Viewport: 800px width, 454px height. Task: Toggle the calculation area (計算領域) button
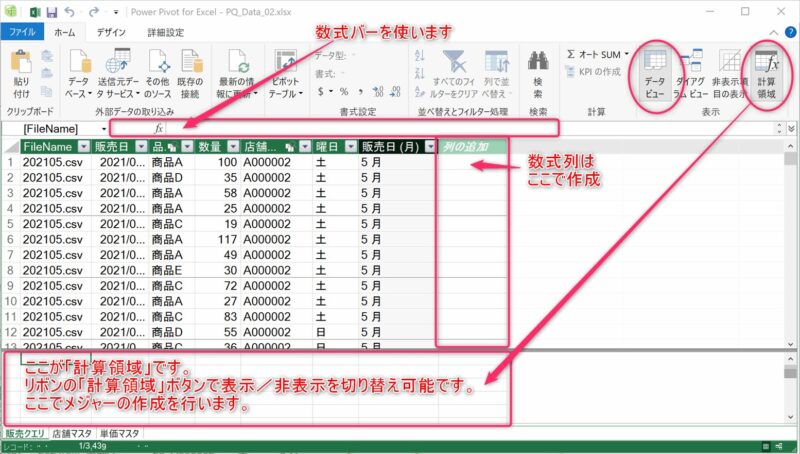(766, 74)
